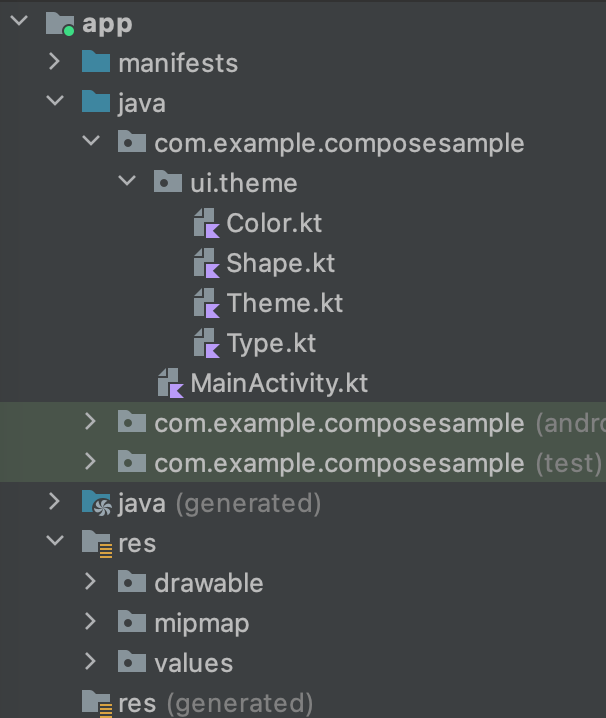This screenshot has height=718, width=606.
Task: Click the res resources folder icon
Action: (97, 543)
